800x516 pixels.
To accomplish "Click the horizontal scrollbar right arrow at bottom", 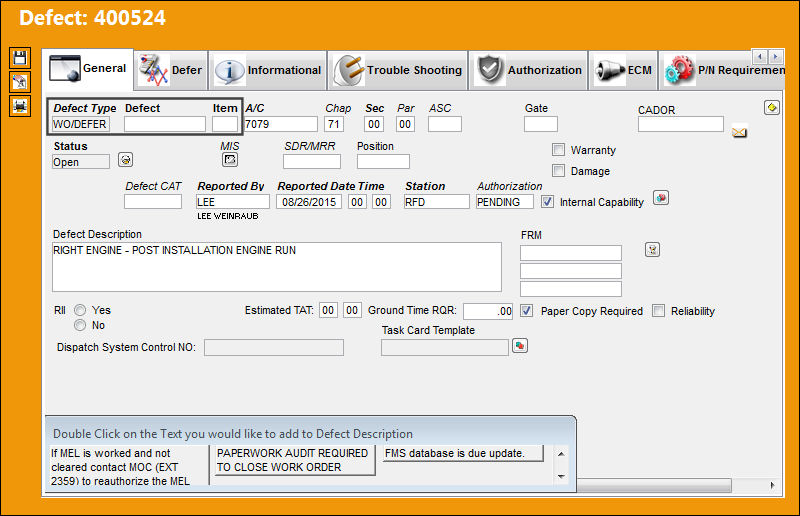I will point(772,485).
